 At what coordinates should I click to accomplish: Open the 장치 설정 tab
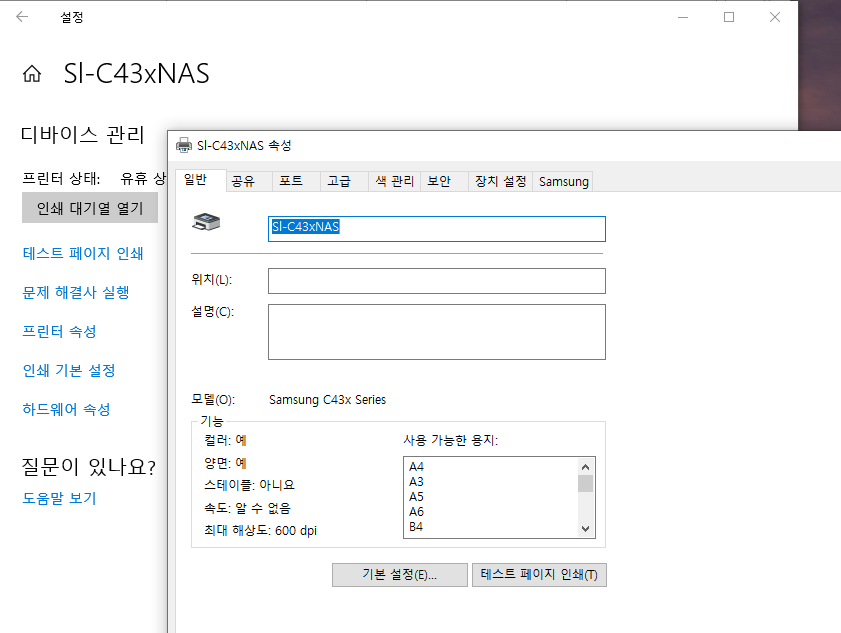500,181
